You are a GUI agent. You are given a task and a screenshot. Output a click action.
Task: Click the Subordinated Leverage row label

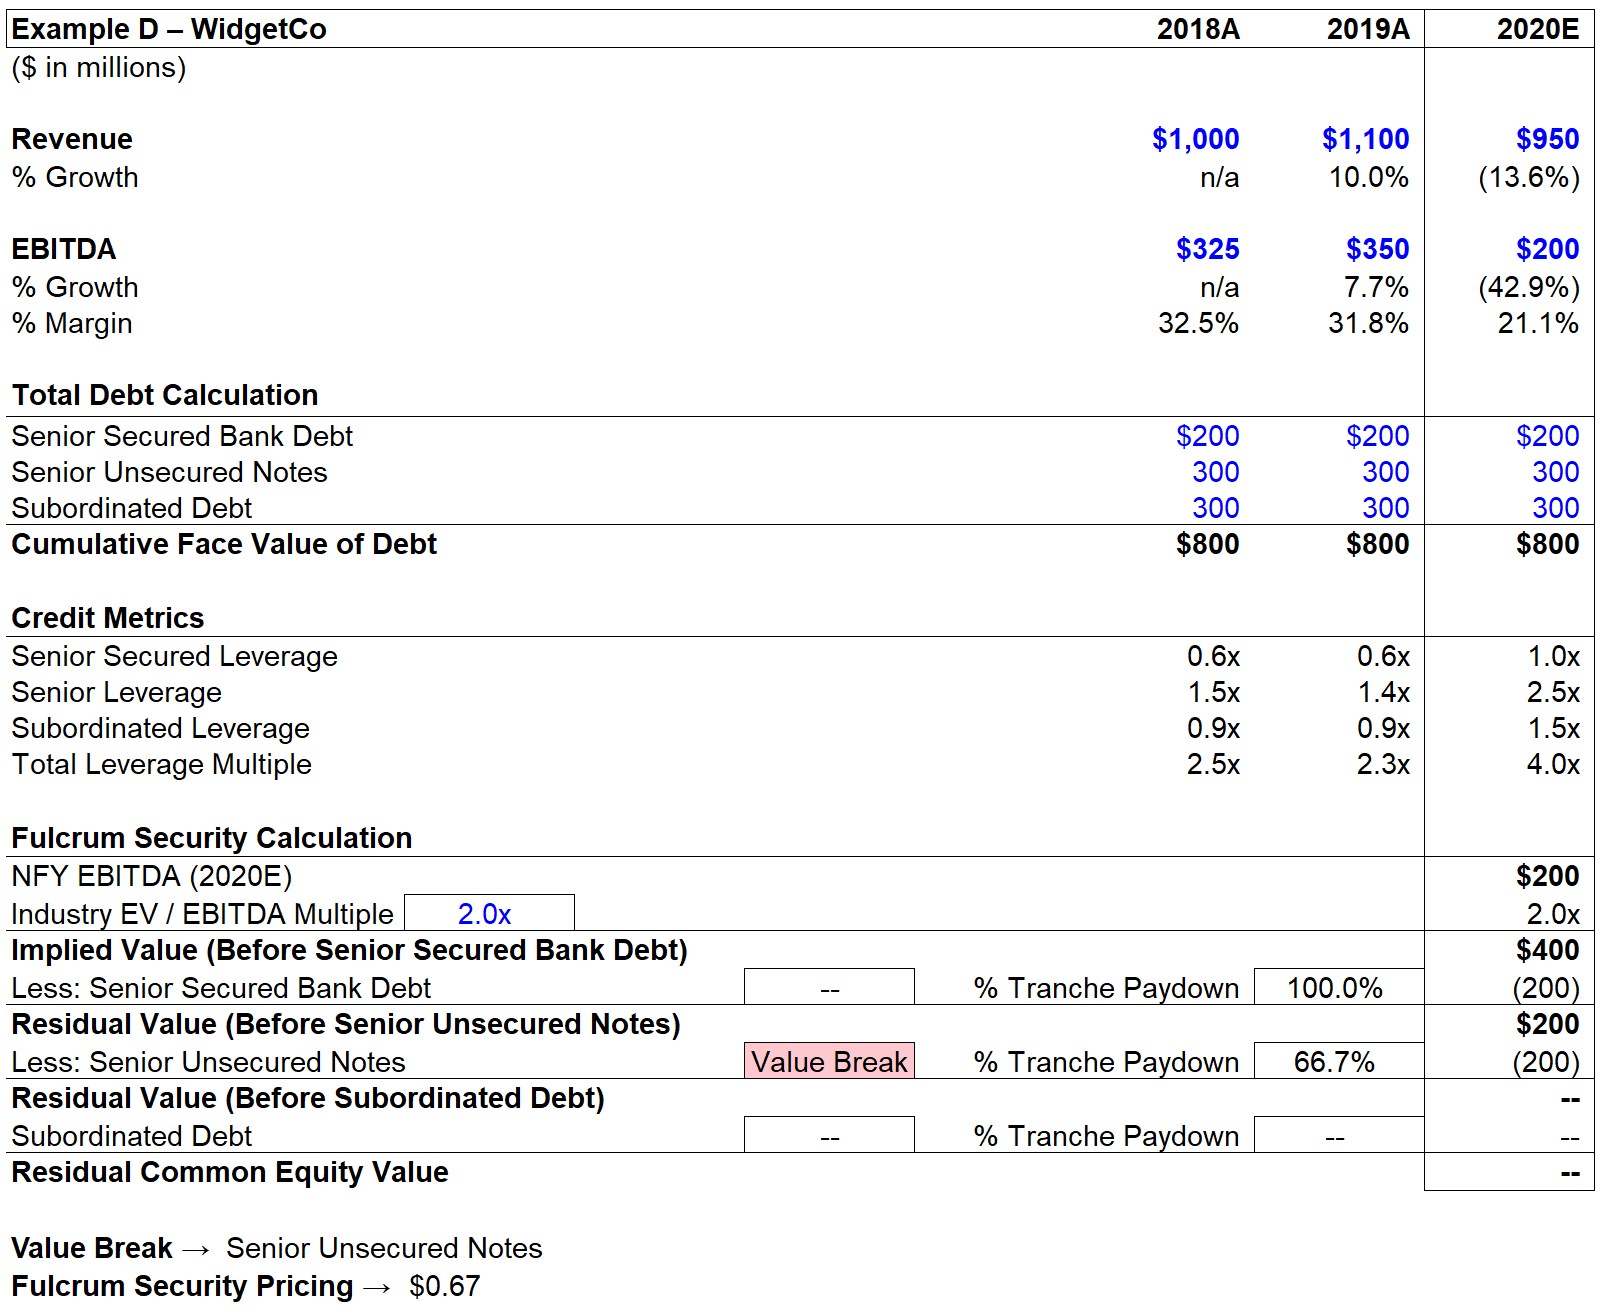pos(161,728)
